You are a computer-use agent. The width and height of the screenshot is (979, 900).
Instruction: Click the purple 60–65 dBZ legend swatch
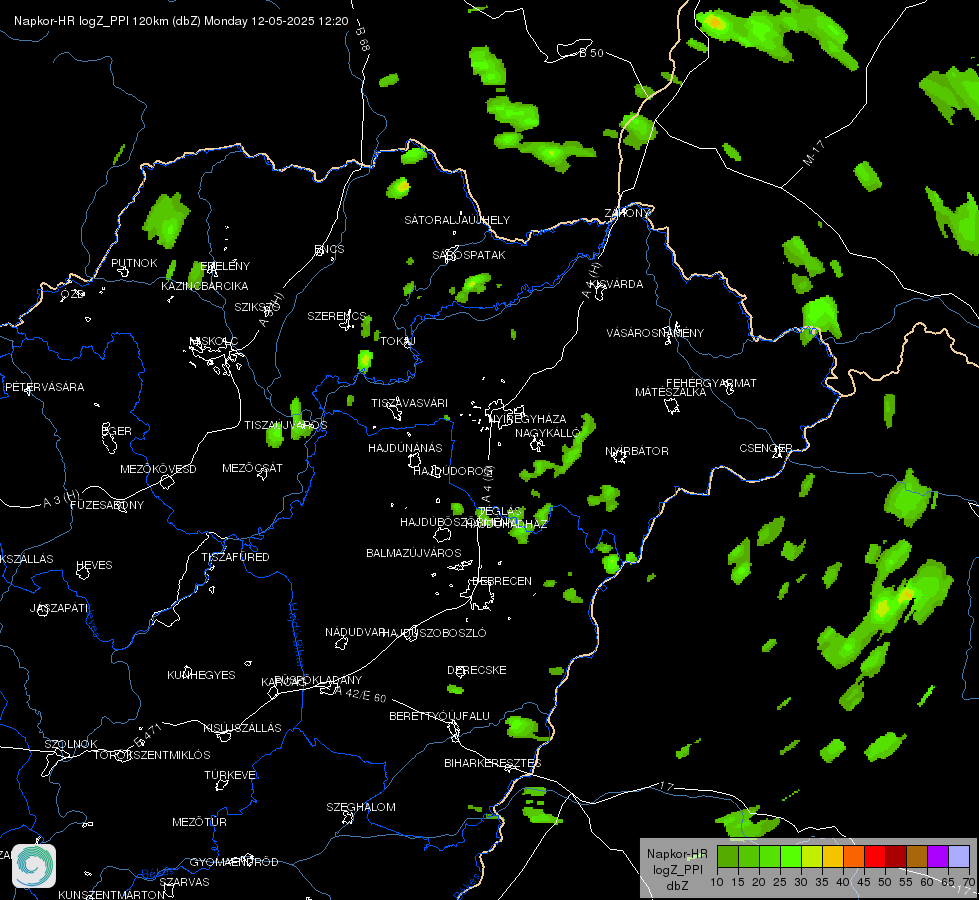point(938,857)
